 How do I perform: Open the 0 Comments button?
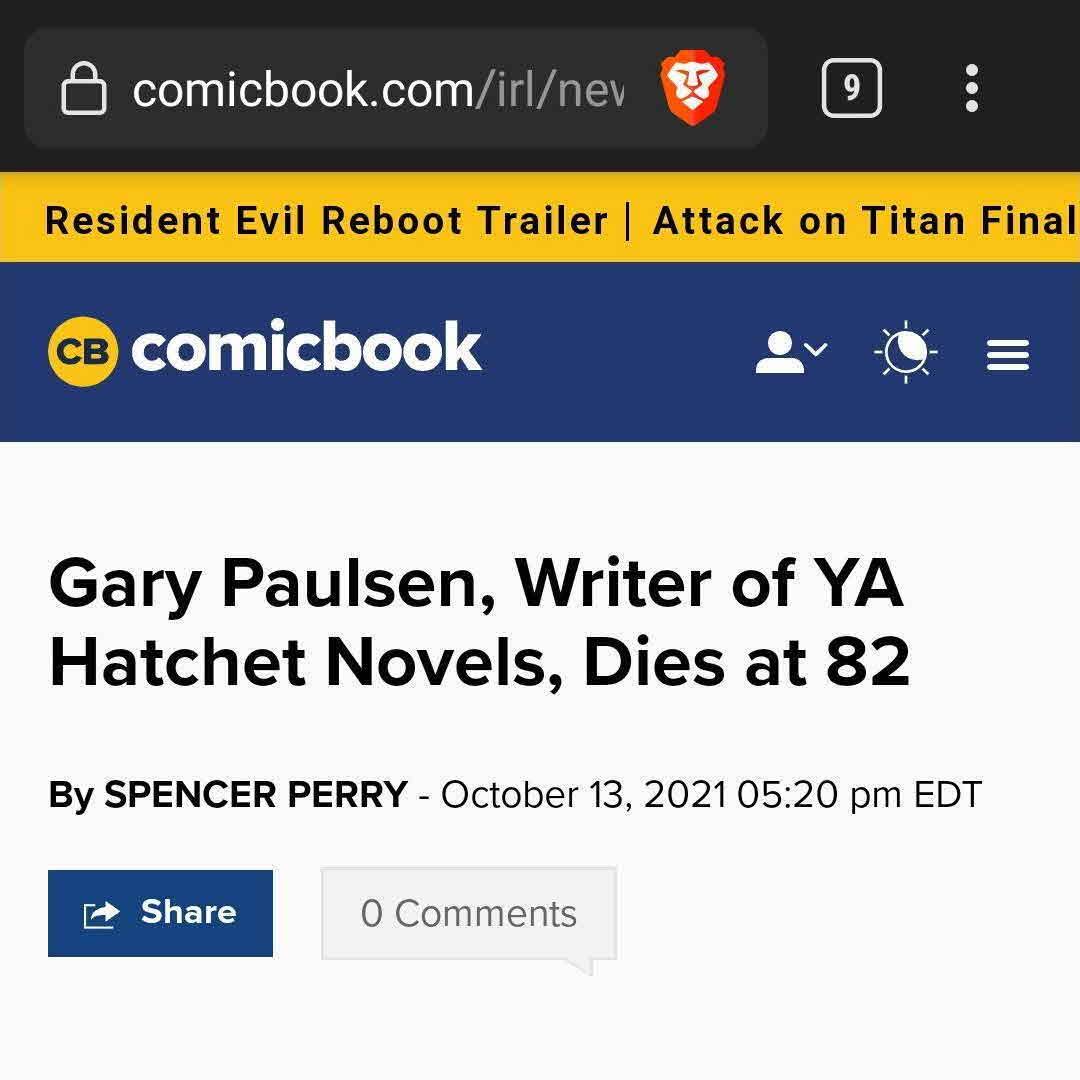[x=468, y=914]
